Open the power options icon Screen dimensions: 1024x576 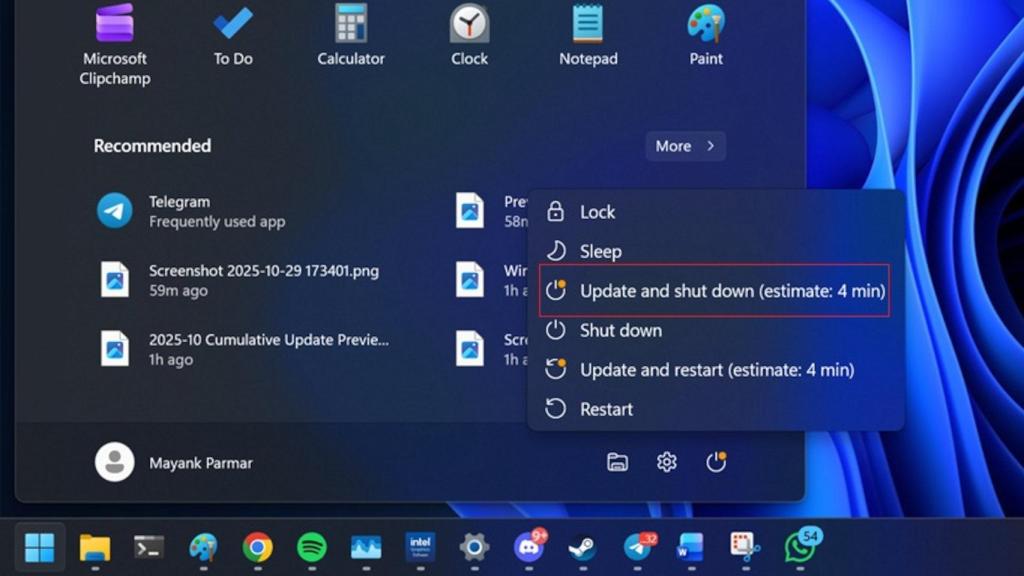[x=718, y=462]
